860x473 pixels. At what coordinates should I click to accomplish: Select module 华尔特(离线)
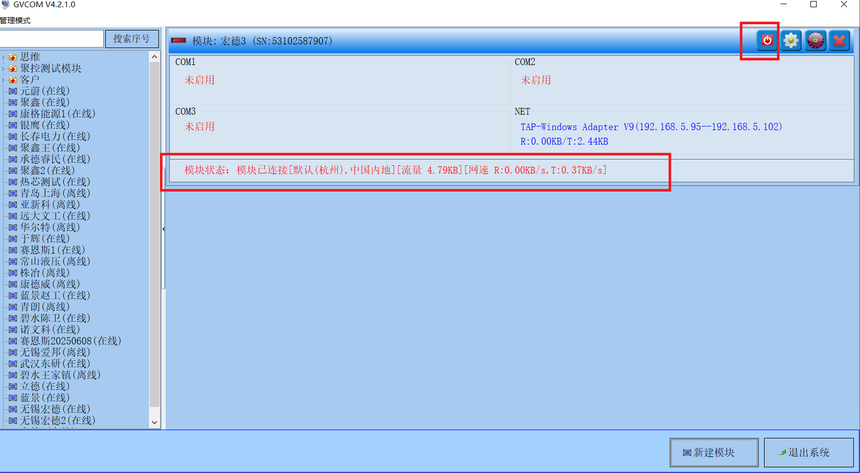coord(50,227)
